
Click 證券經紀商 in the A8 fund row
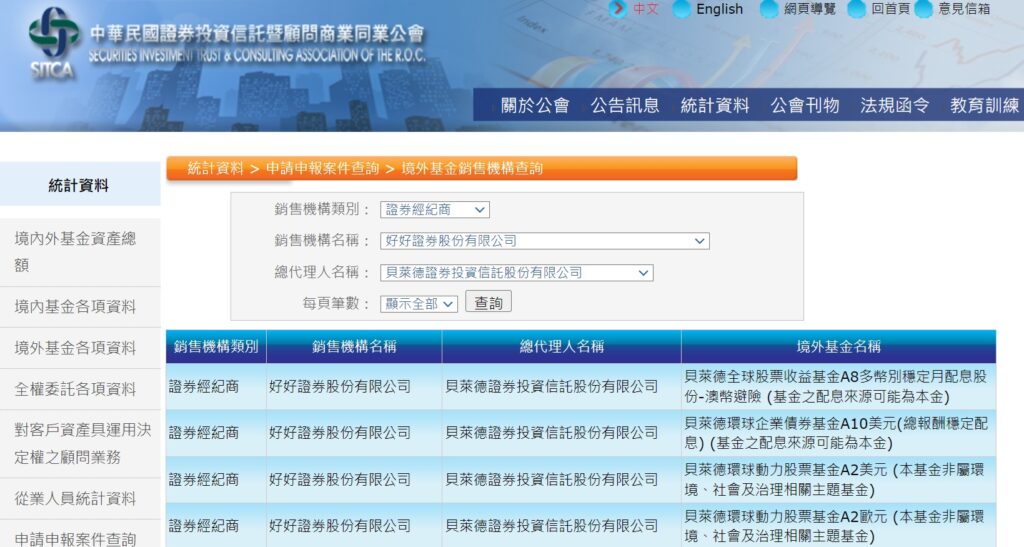204,386
